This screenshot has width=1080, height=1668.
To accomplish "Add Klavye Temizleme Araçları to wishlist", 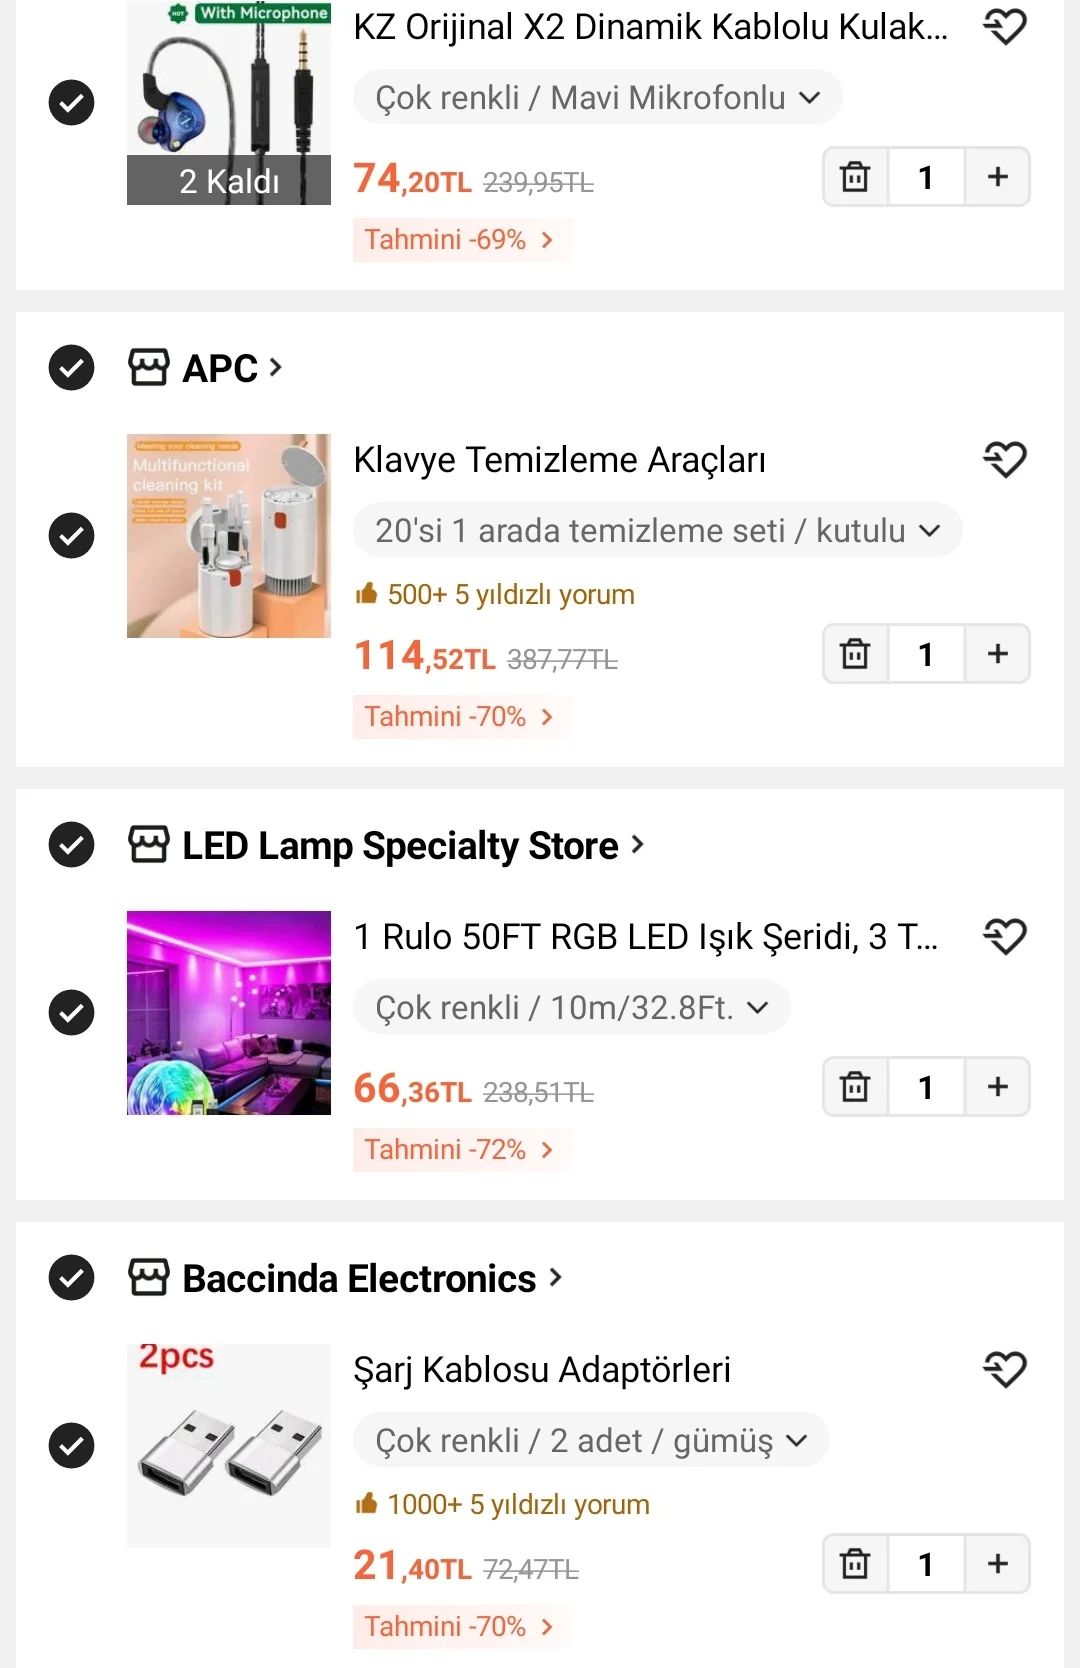I will (x=1005, y=460).
